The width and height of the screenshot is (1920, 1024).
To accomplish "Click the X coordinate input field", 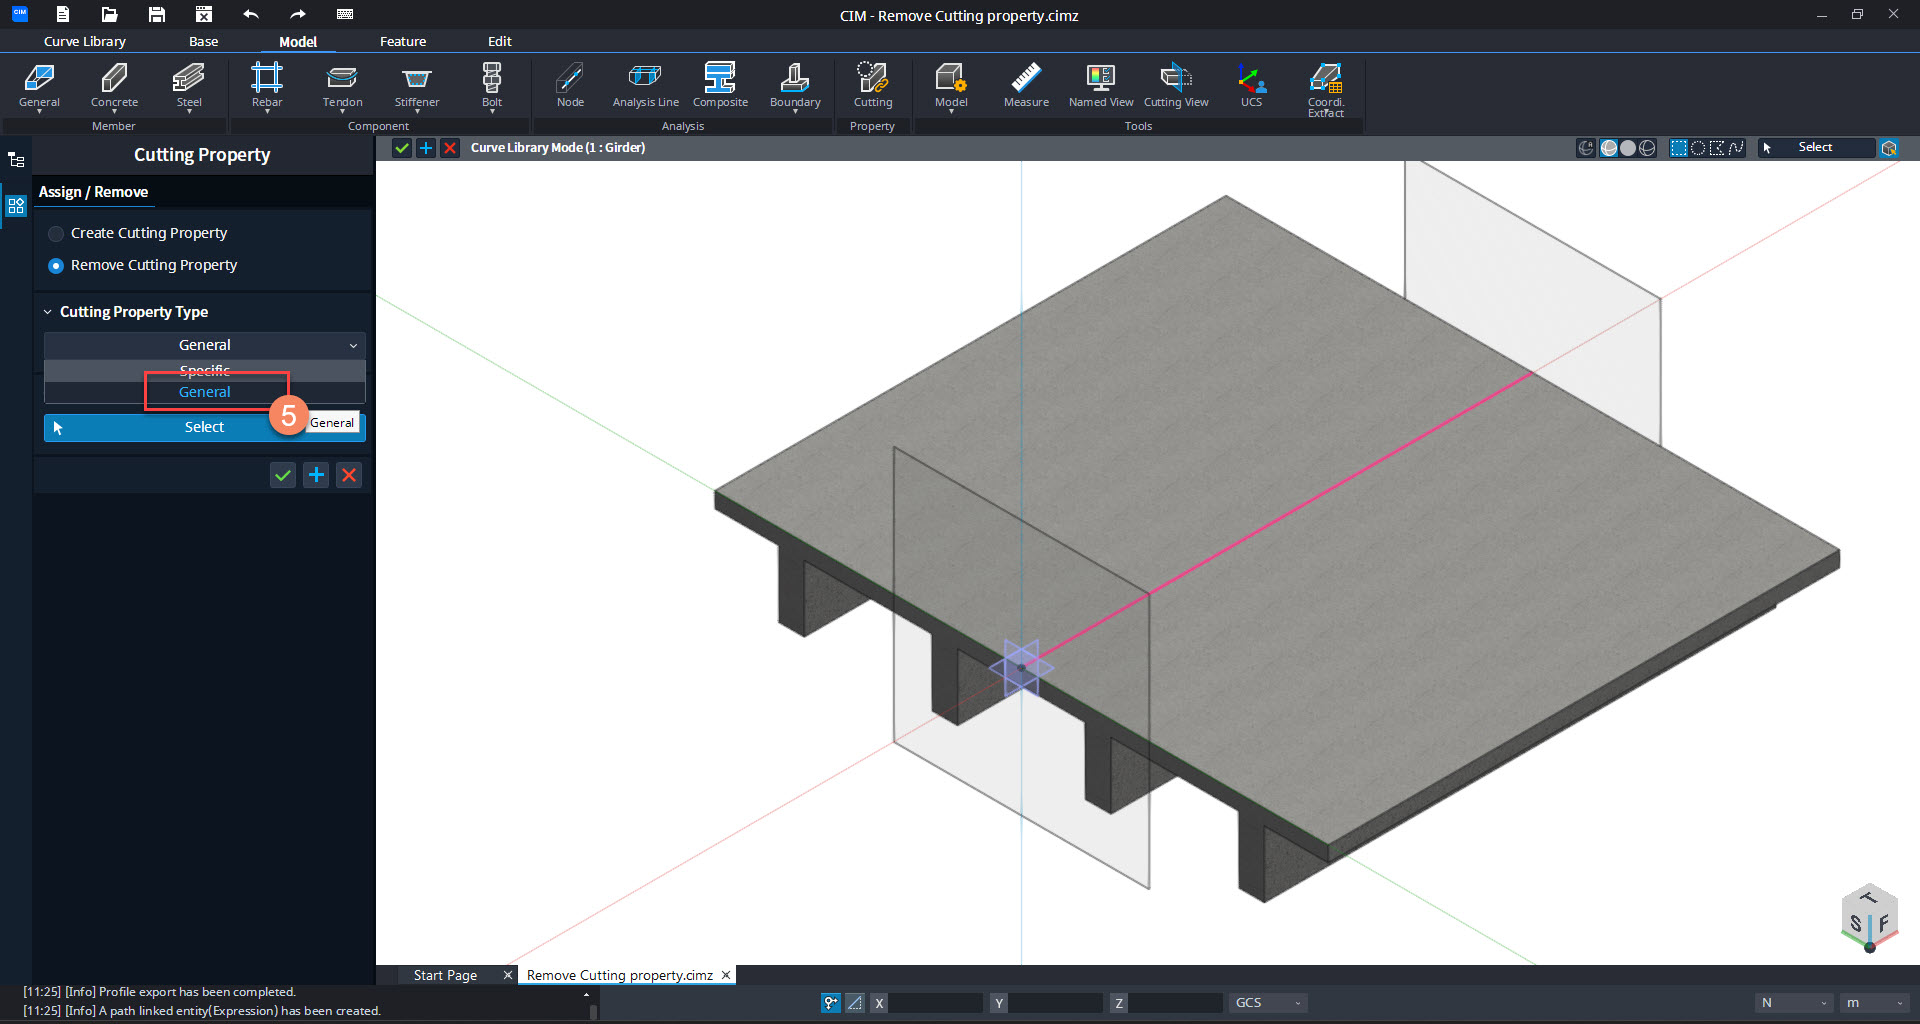I will point(936,1003).
